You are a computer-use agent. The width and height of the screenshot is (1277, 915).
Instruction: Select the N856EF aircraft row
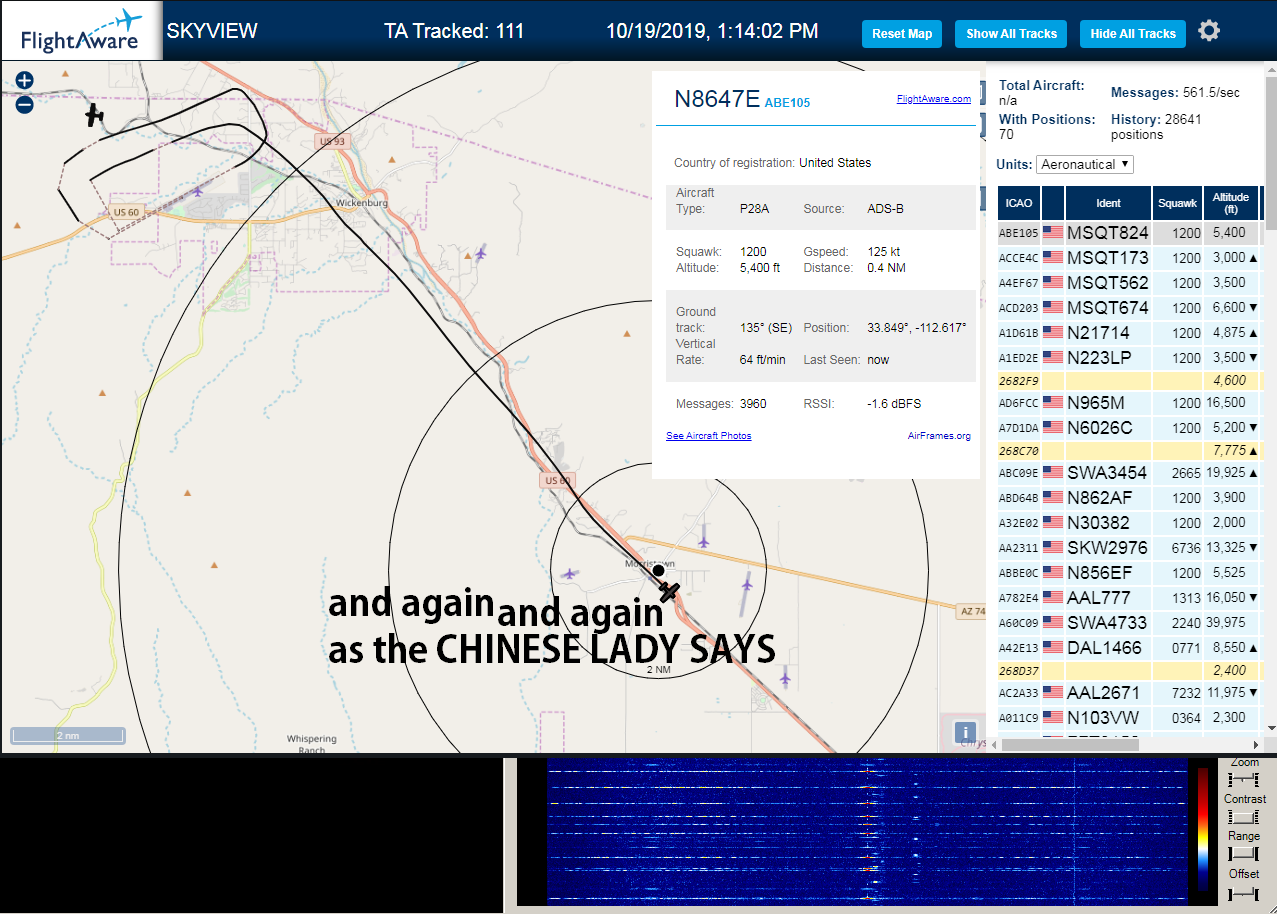[1129, 573]
